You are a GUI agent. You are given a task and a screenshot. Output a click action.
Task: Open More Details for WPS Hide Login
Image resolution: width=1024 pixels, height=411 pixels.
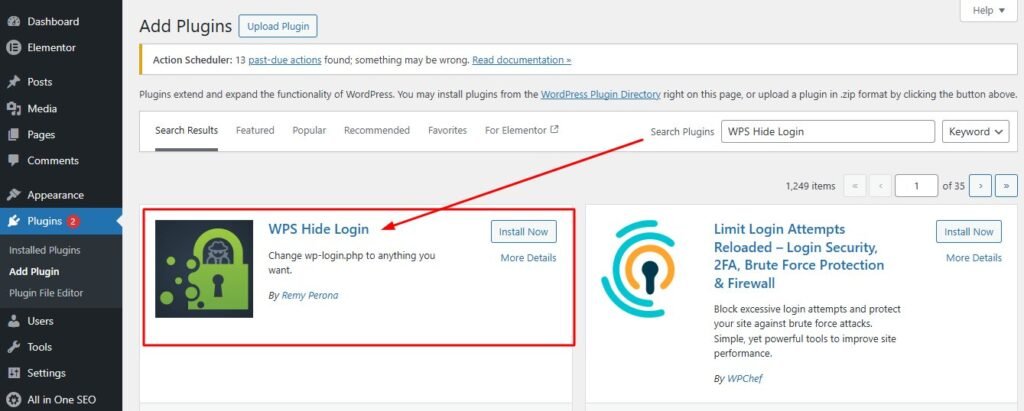528,257
